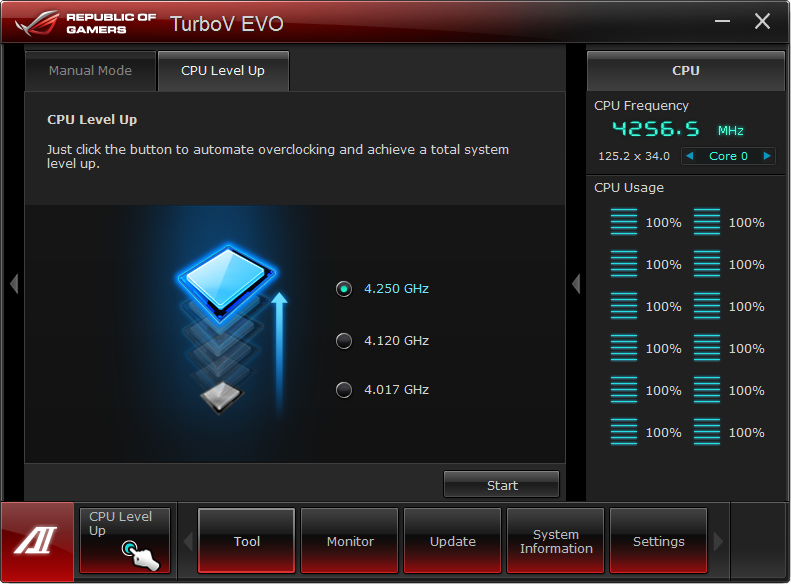The height and width of the screenshot is (584, 791).
Task: Click the CPU Level Up shortcut tile
Action: [x=125, y=540]
